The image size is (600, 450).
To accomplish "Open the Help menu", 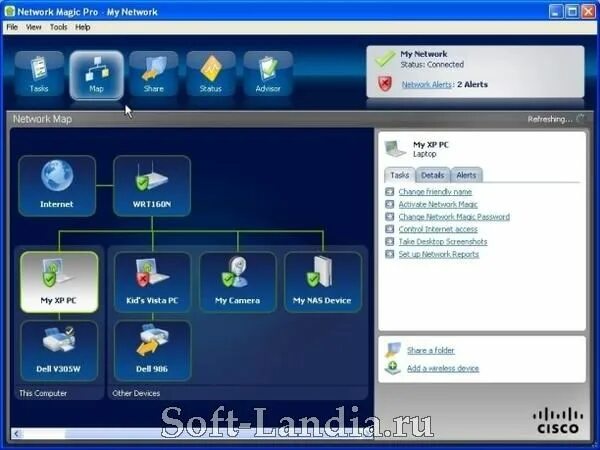I will 83,27.
